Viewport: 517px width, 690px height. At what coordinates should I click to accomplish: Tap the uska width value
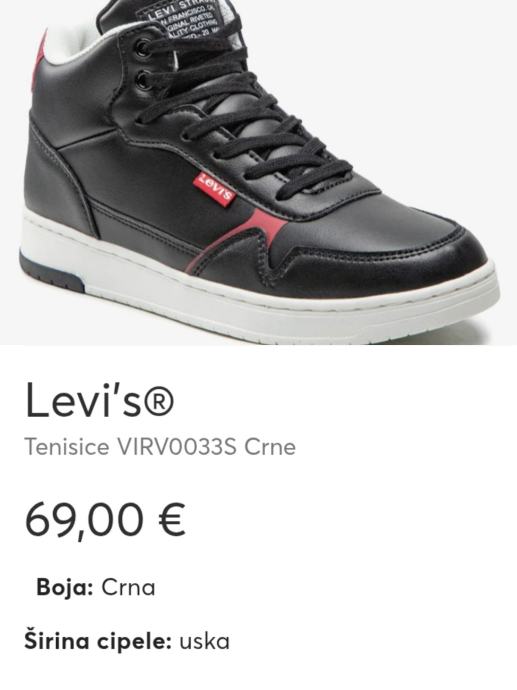[x=204, y=642]
